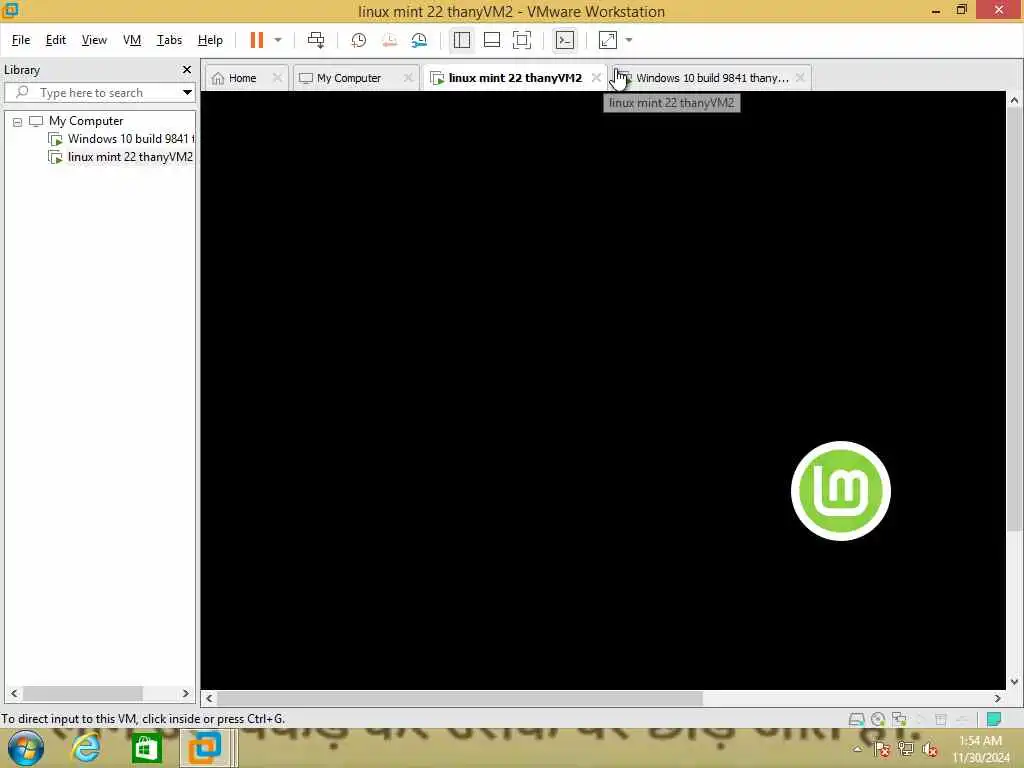Close the Library panel
The image size is (1024, 768).
(x=187, y=69)
